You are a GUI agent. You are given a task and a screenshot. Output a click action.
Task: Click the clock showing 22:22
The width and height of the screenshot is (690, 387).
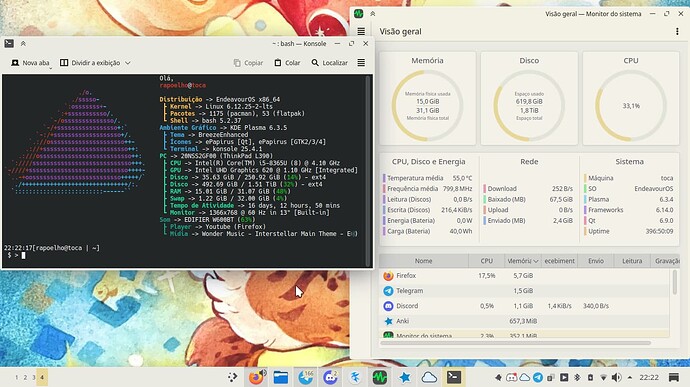(x=649, y=377)
